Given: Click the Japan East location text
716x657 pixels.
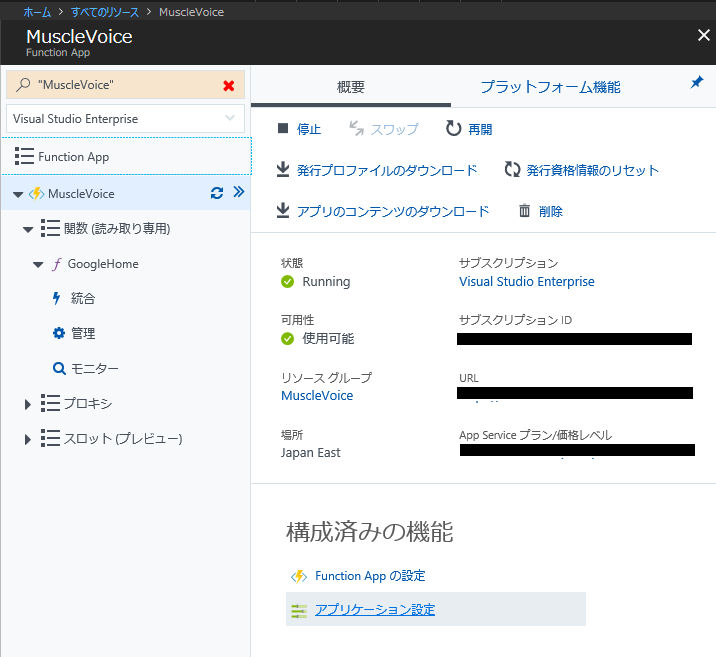Looking at the screenshot, I should coord(311,452).
